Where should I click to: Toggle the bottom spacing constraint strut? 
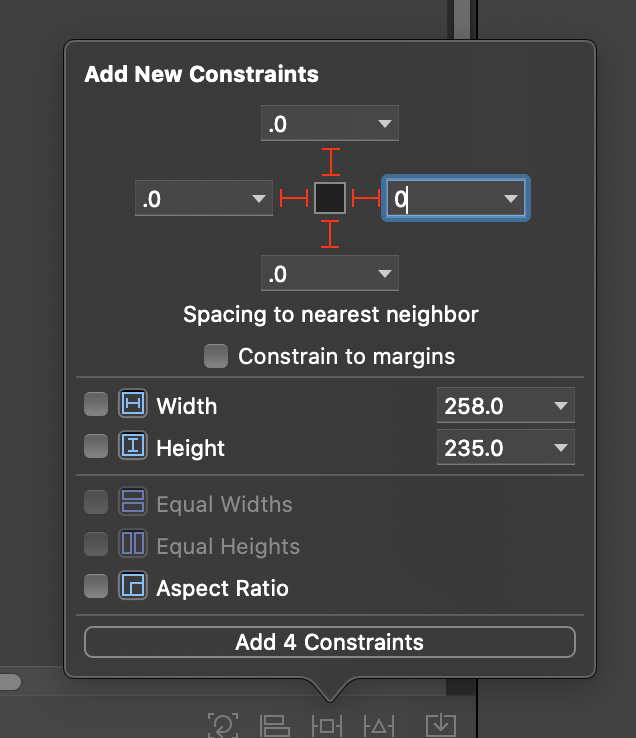[330, 235]
